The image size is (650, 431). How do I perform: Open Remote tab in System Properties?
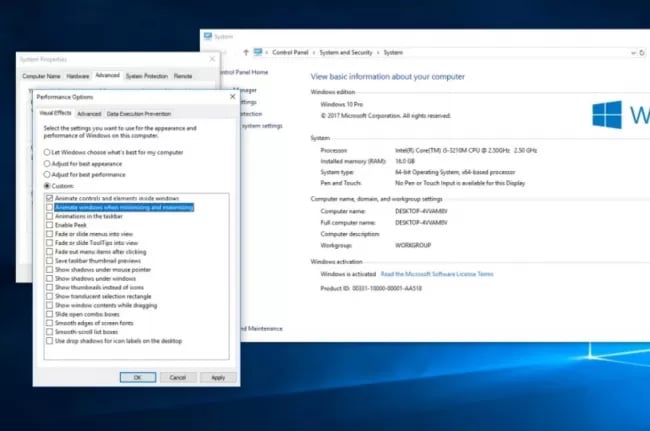(x=183, y=76)
